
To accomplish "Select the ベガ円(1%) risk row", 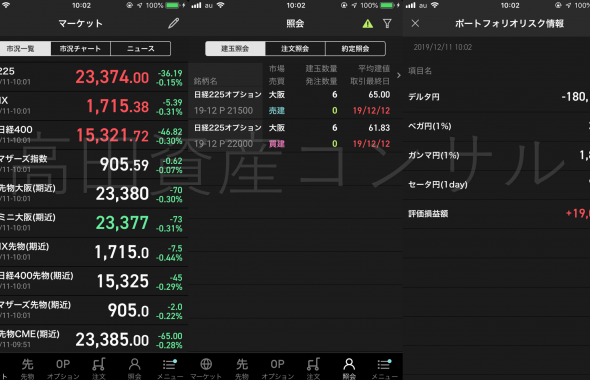I will pos(496,126).
